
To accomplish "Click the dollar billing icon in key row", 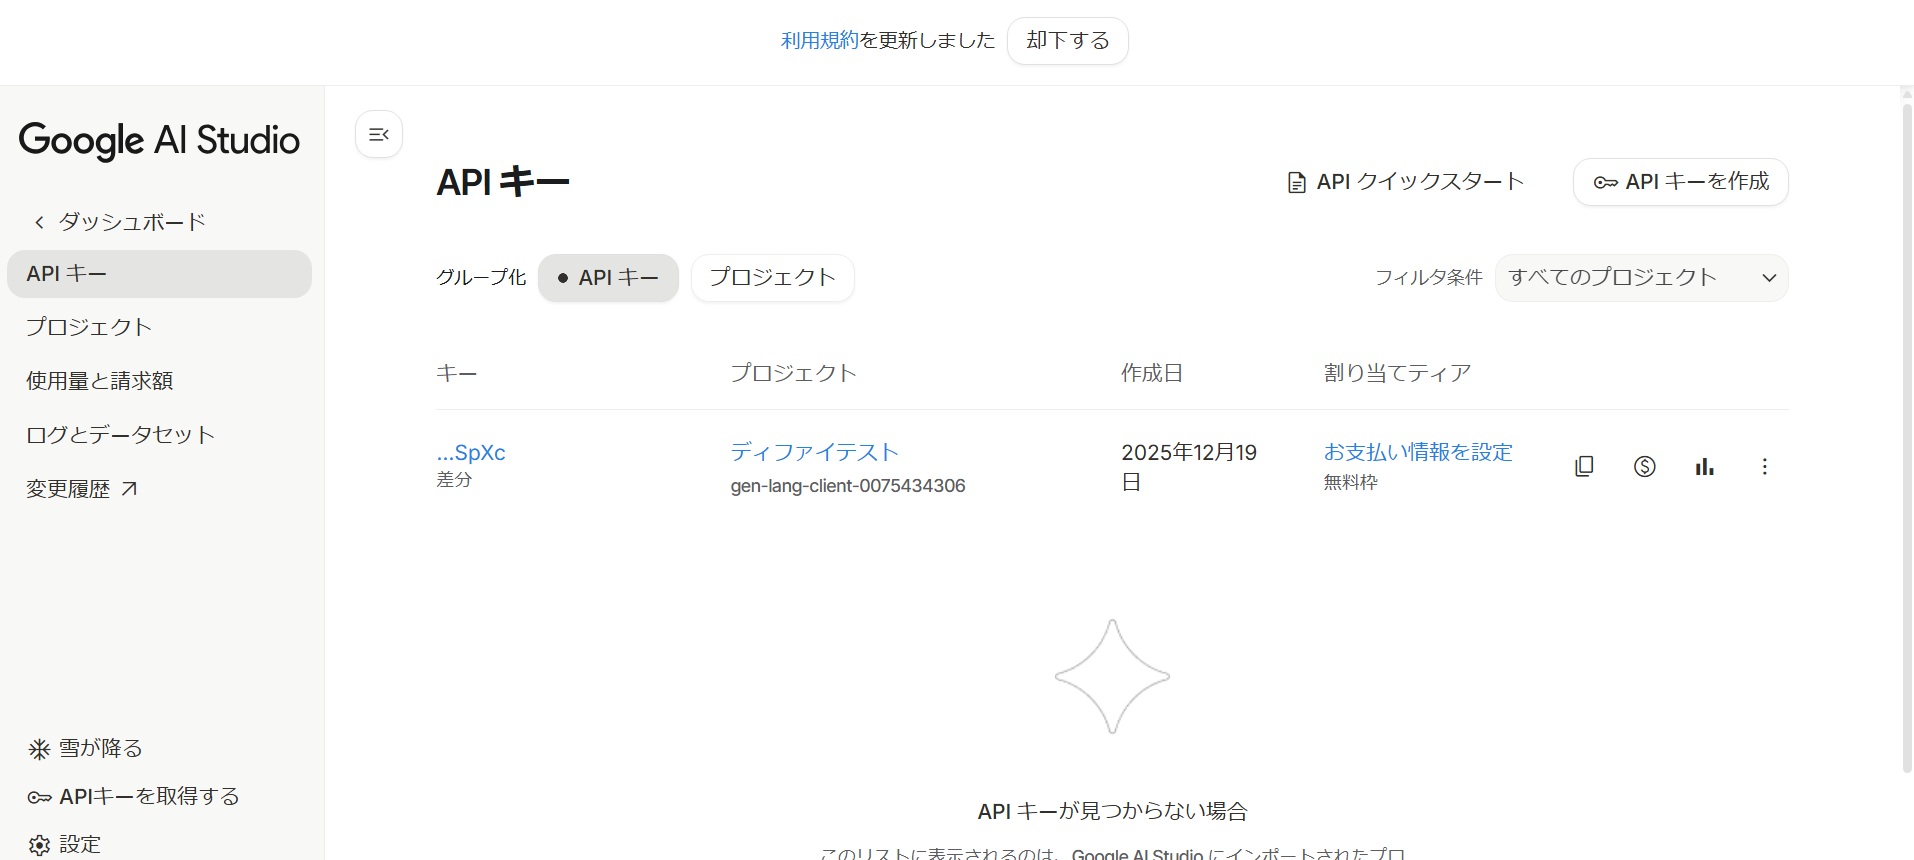I will point(1644,467).
